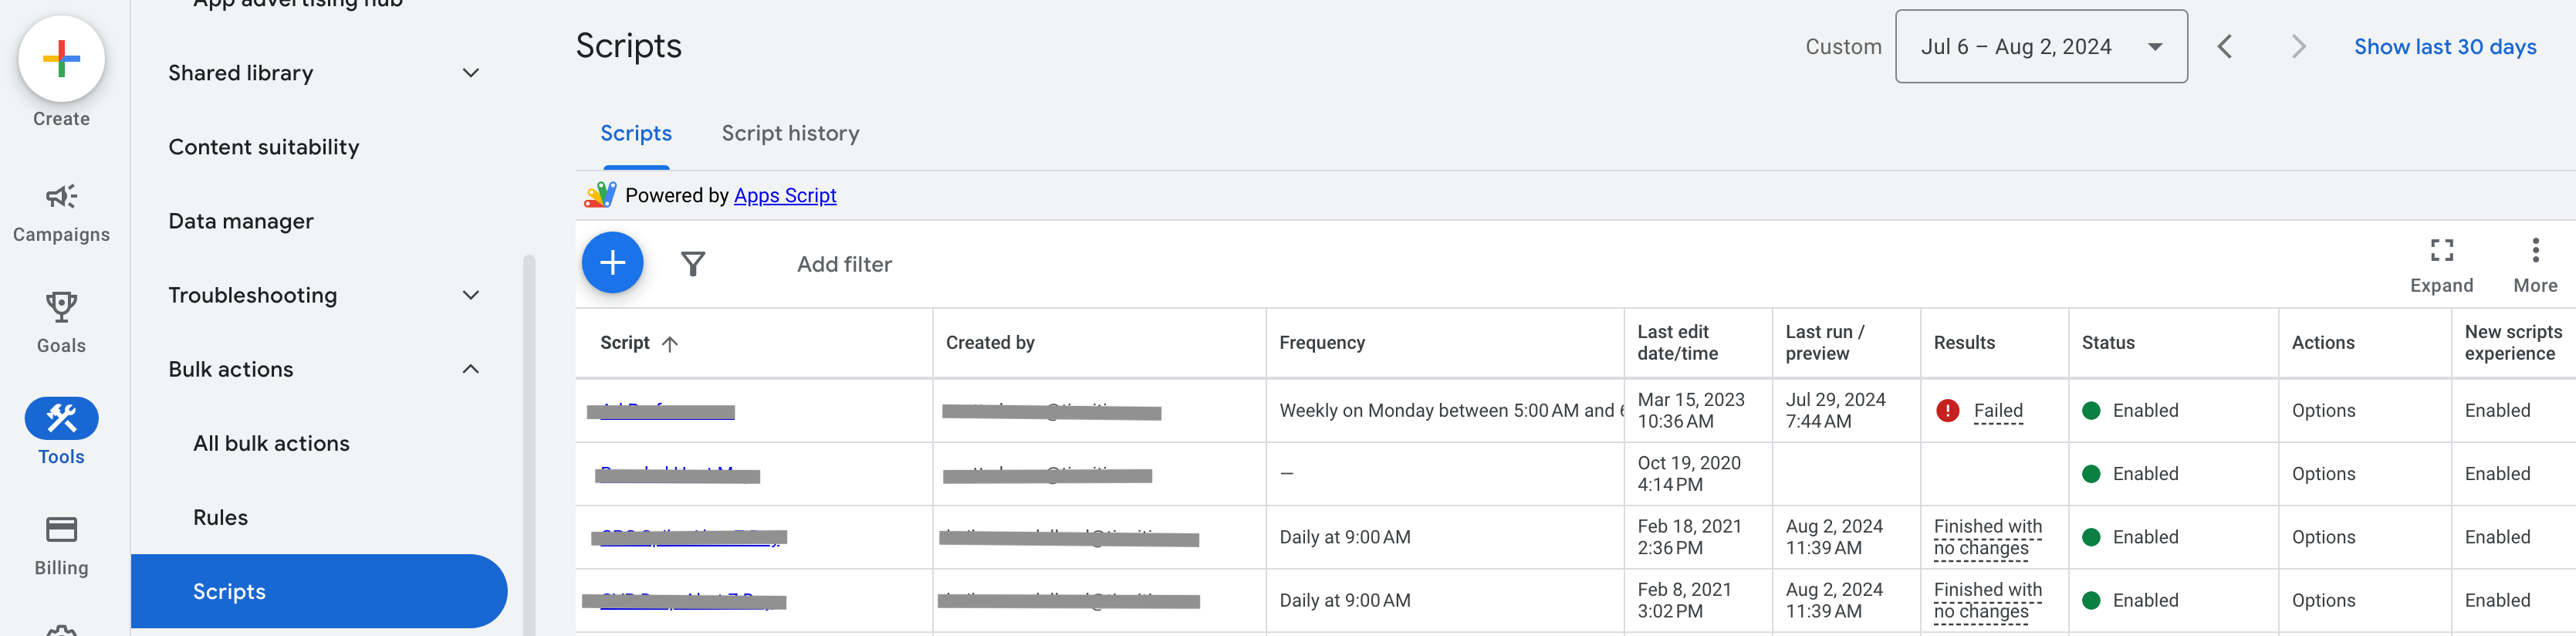
Task: Open Options for Feb 8, 2021 script
Action: pyautogui.click(x=2323, y=601)
